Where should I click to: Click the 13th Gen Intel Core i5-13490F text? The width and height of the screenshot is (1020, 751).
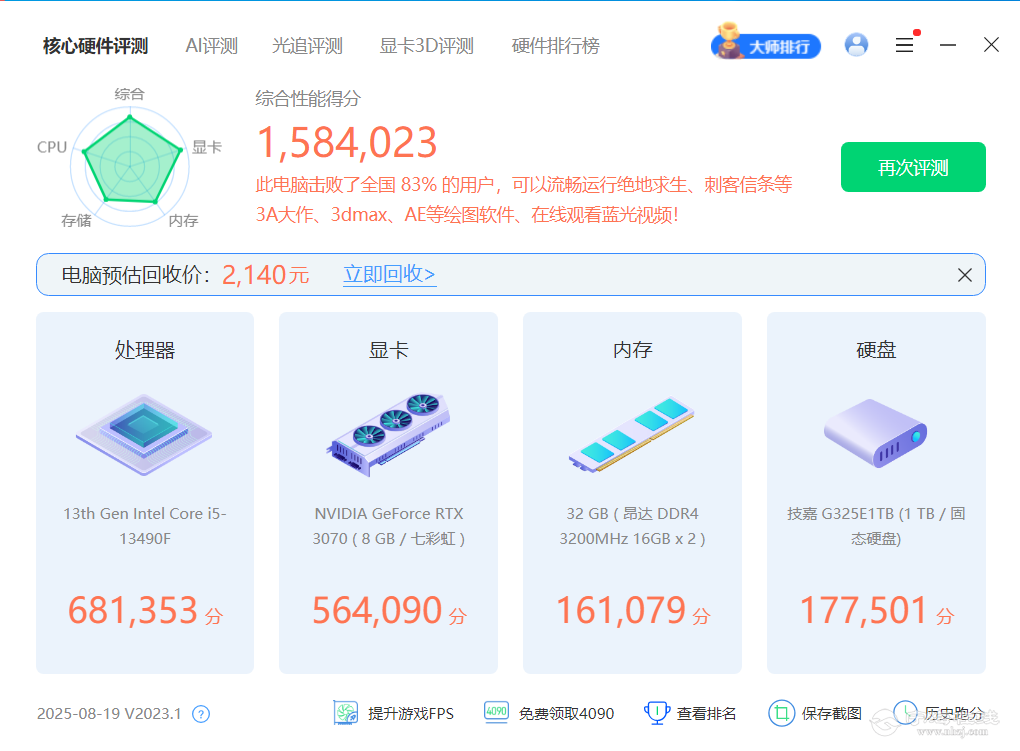145,526
